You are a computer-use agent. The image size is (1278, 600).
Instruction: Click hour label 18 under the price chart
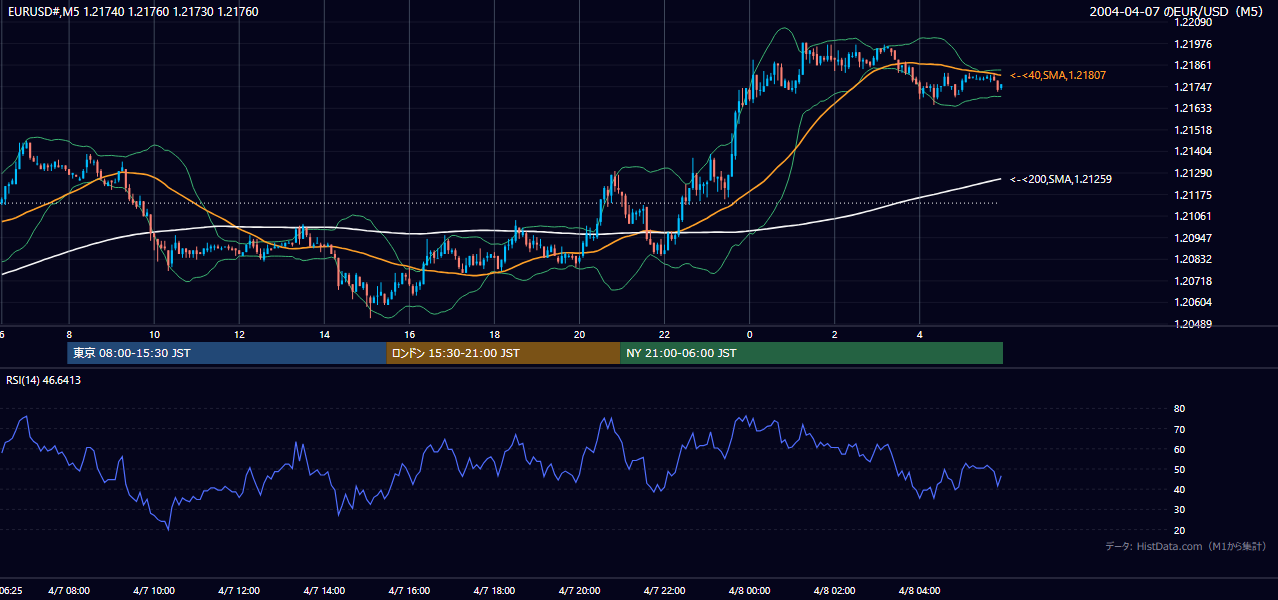click(494, 334)
